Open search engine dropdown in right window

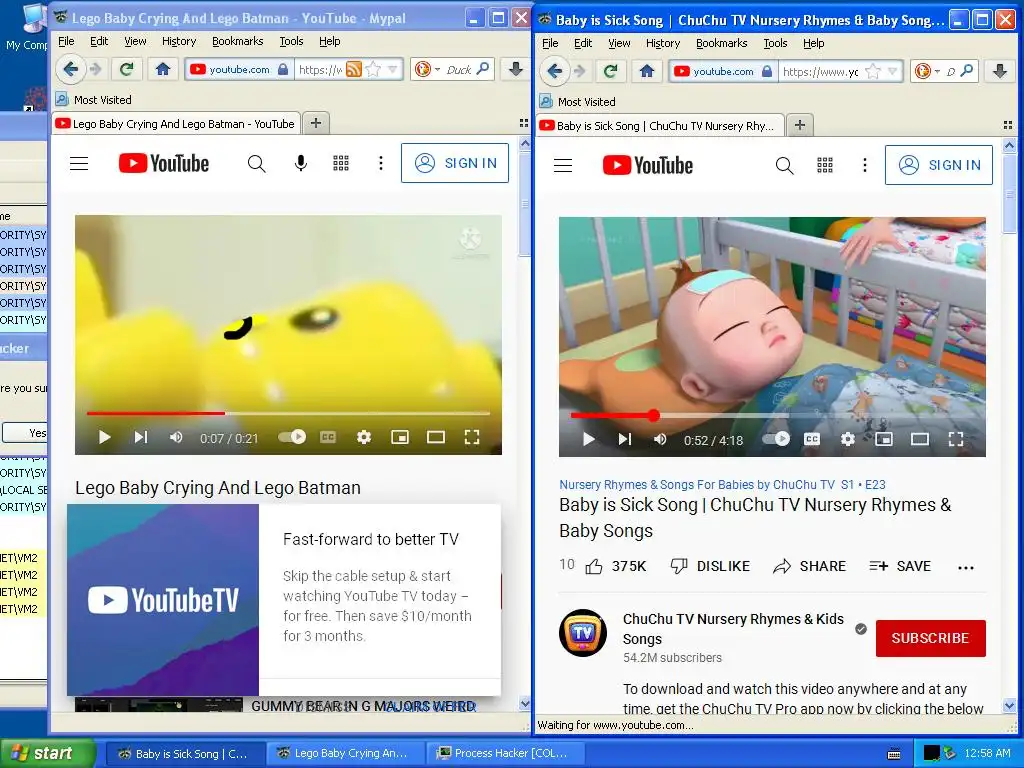pos(937,72)
